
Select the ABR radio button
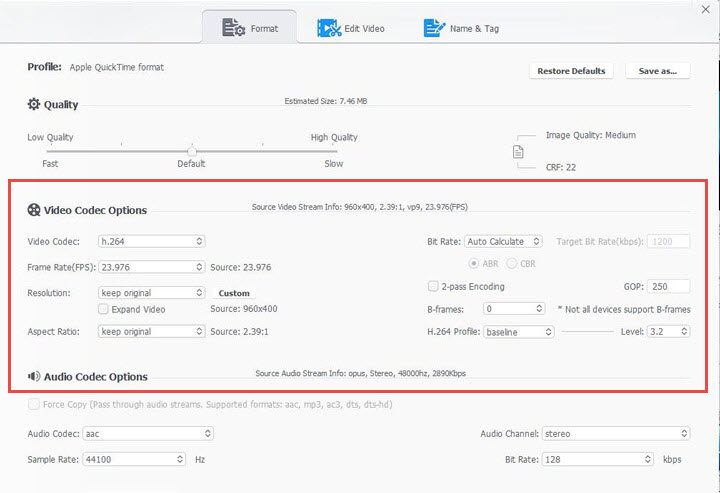point(473,263)
